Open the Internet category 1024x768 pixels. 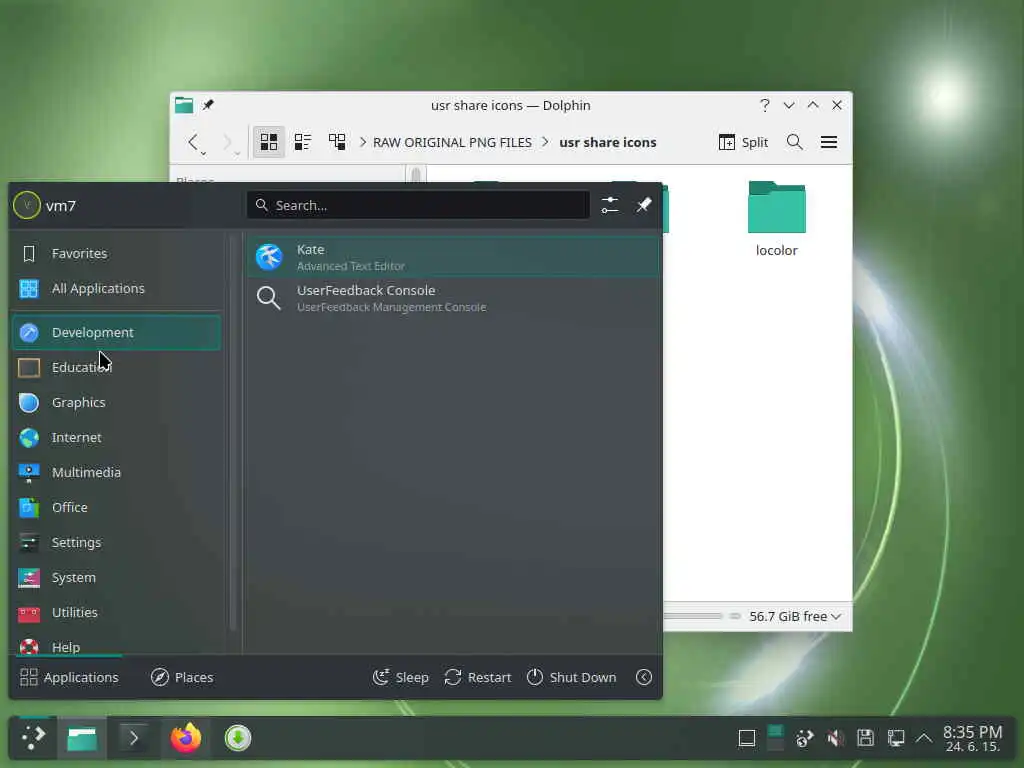click(x=116, y=438)
